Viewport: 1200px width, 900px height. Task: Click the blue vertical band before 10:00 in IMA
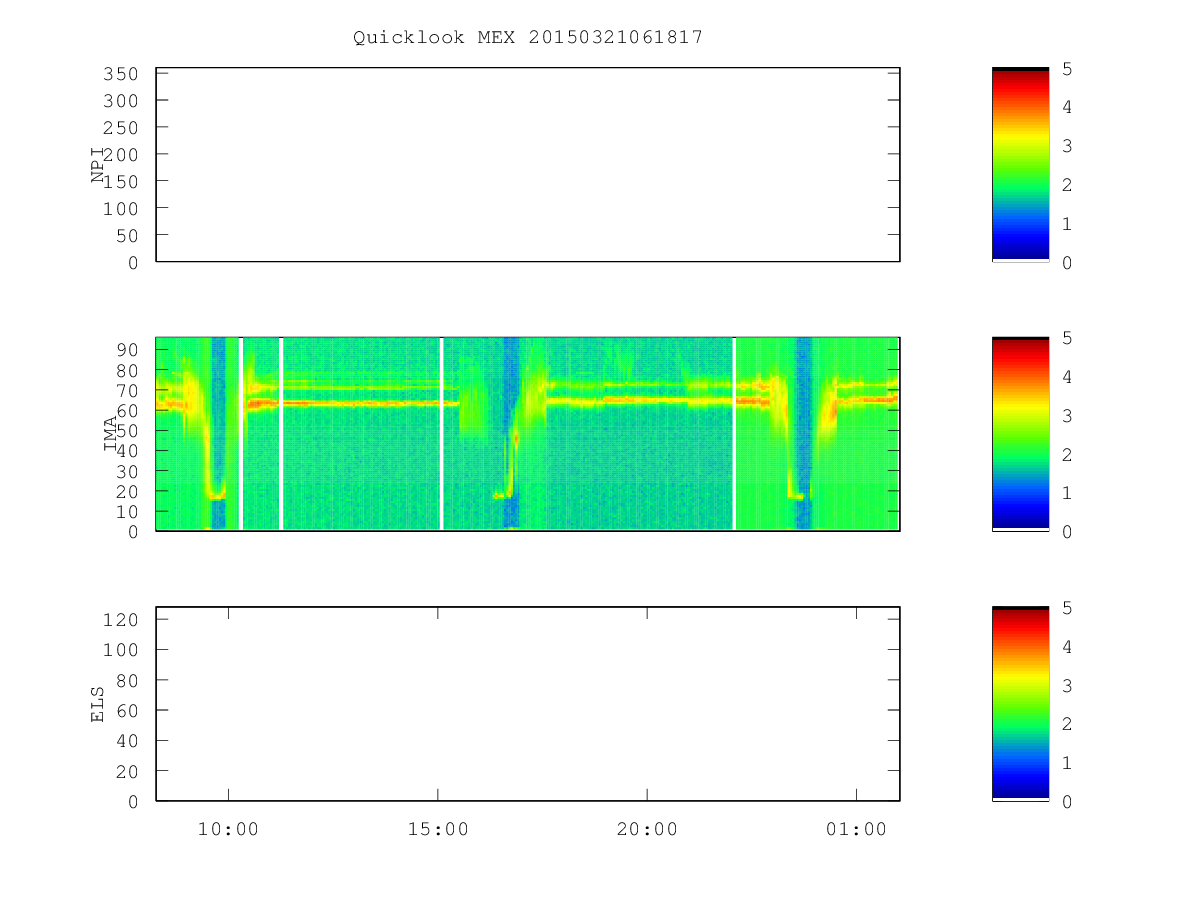pos(218,434)
